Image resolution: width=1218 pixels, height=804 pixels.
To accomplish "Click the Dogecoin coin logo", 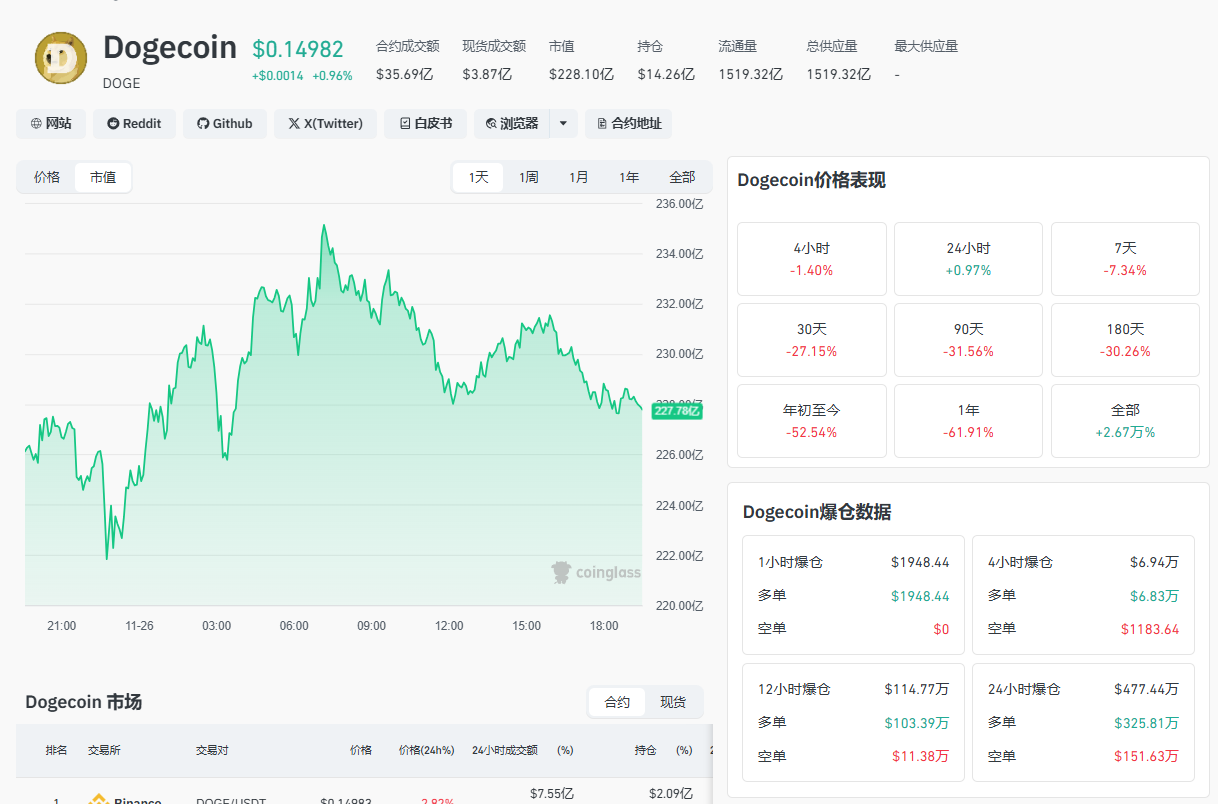I will click(x=61, y=58).
